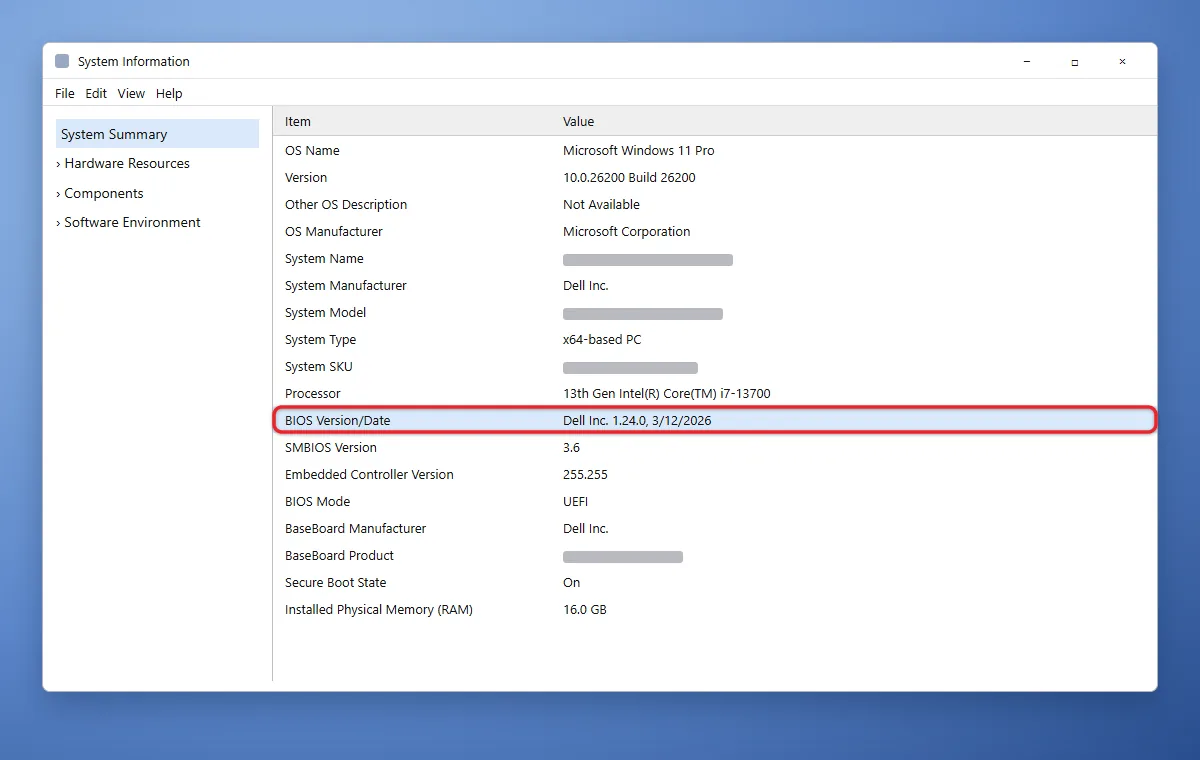Close the System Information window
Image resolution: width=1200 pixels, height=760 pixels.
(1123, 61)
